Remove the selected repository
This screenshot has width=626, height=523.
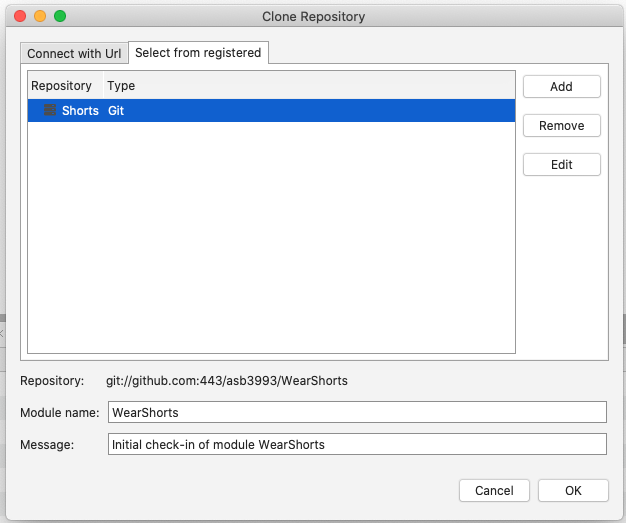pos(561,125)
